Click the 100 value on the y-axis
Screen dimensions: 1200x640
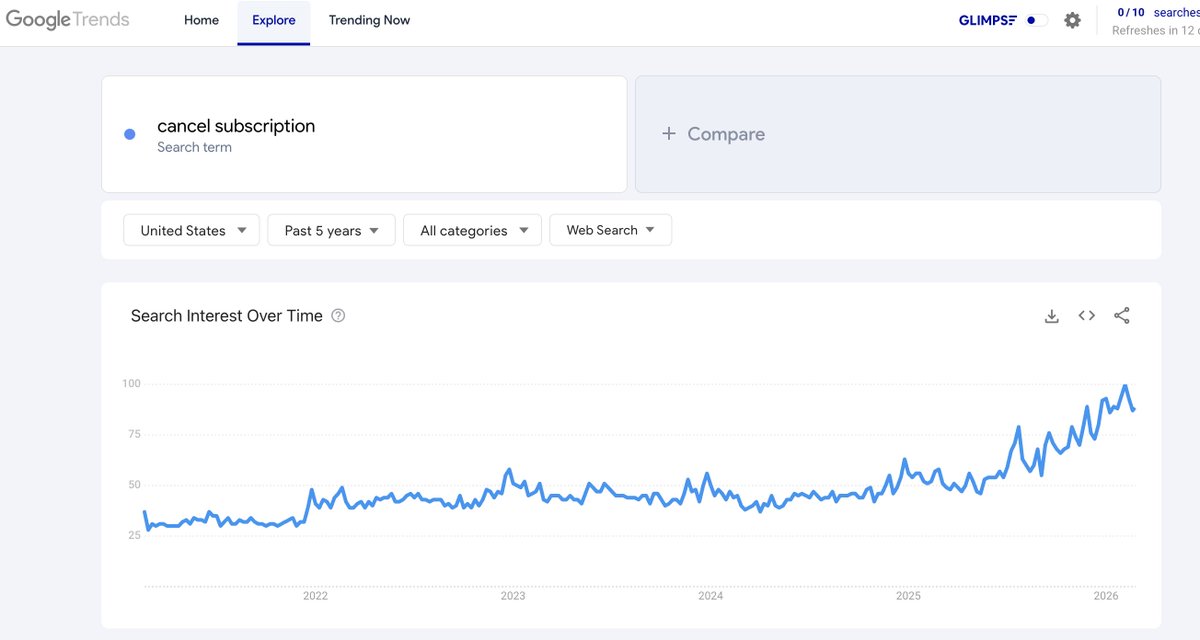131,384
